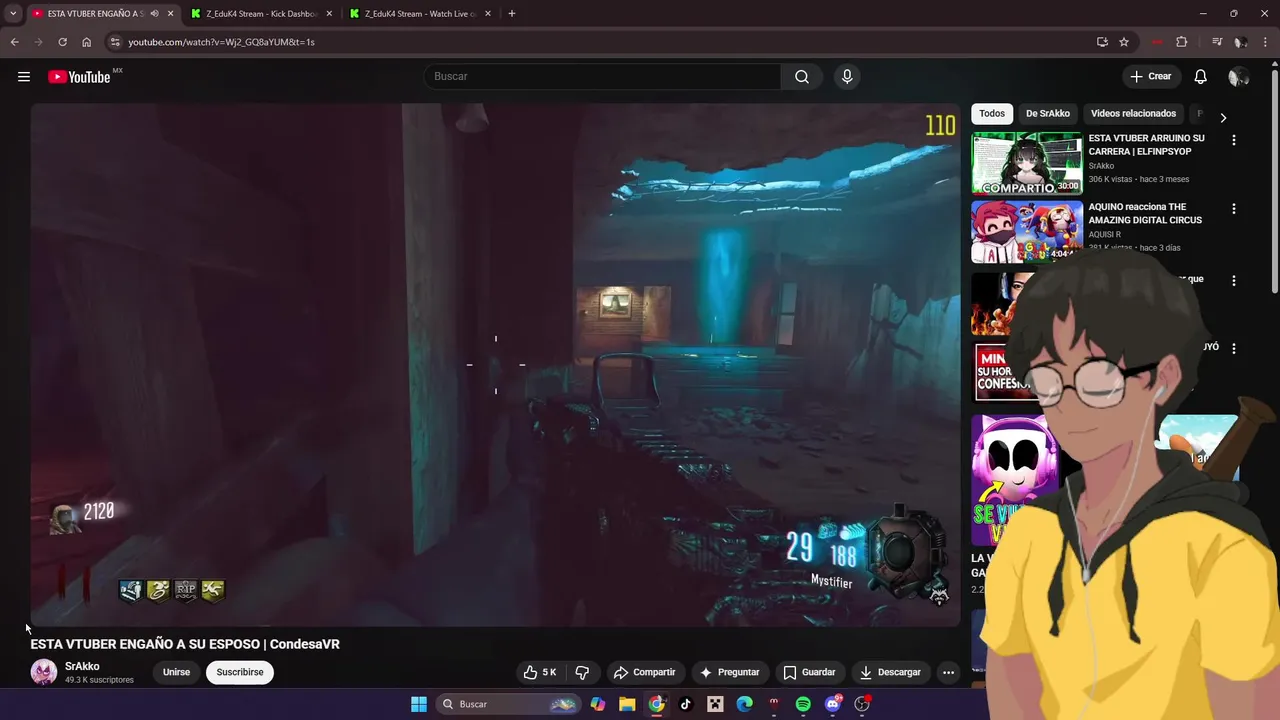
Task: Open AQUINO reacciona THE AMAZING DIGITAL CIRCUS
Action: tap(1145, 213)
